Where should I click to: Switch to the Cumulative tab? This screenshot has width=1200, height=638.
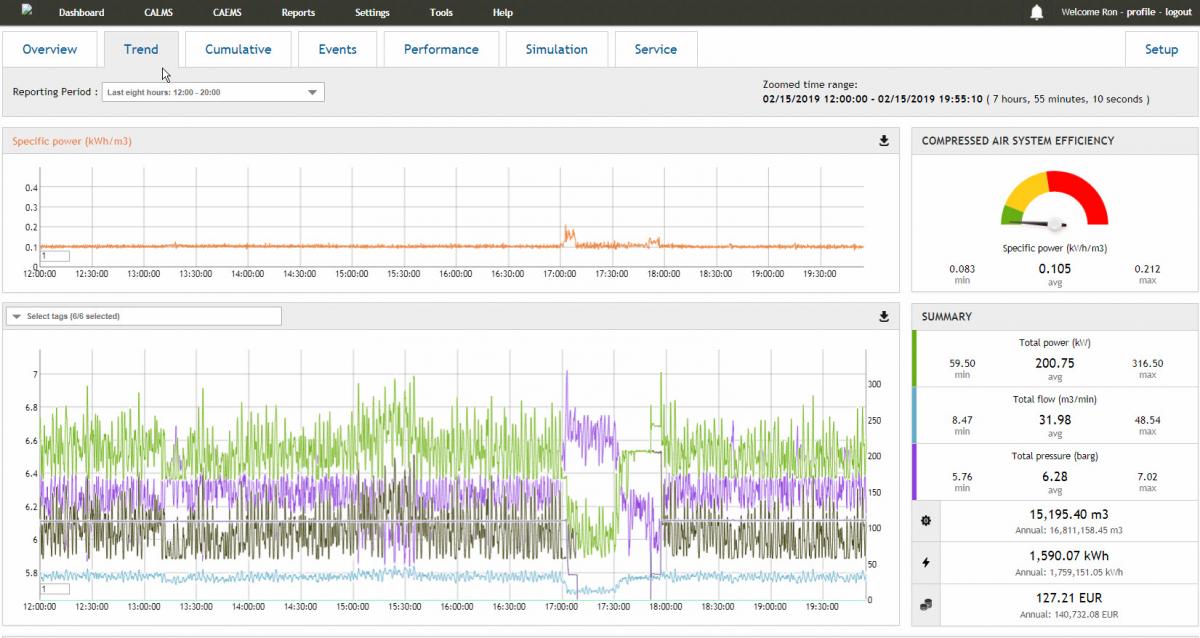coord(238,49)
